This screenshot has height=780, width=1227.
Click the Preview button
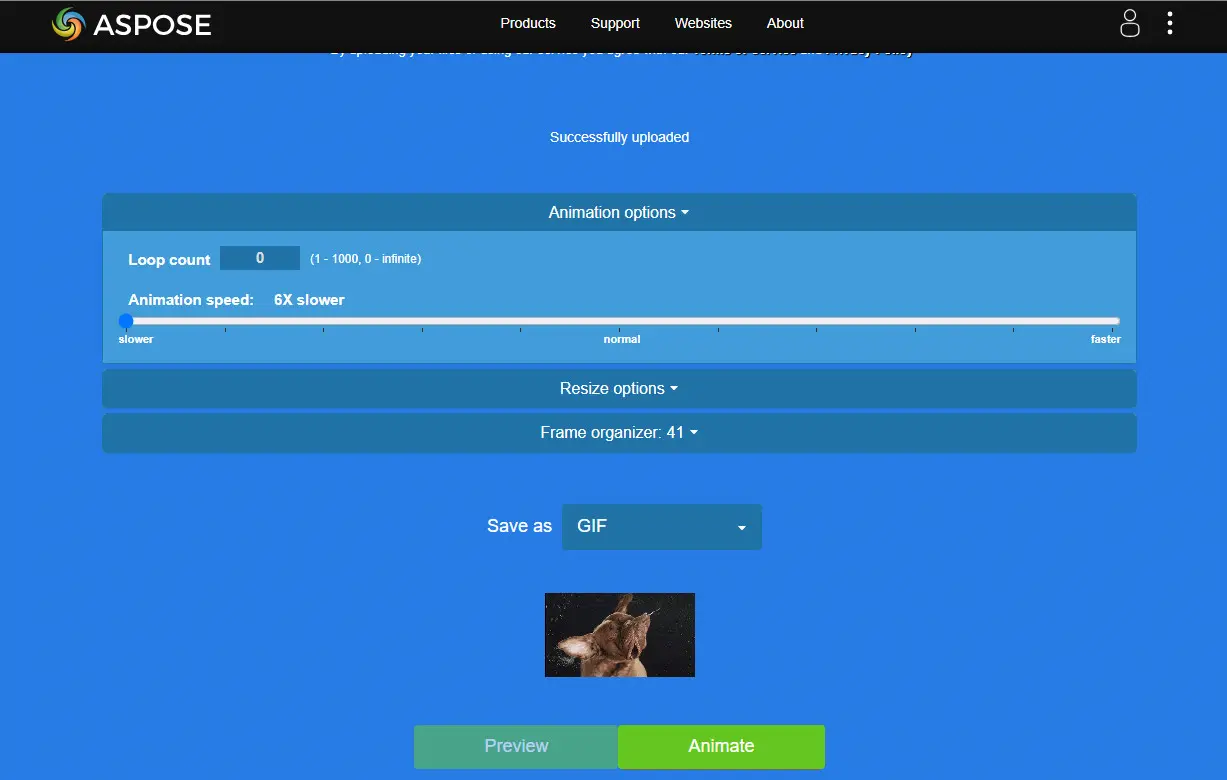516,746
